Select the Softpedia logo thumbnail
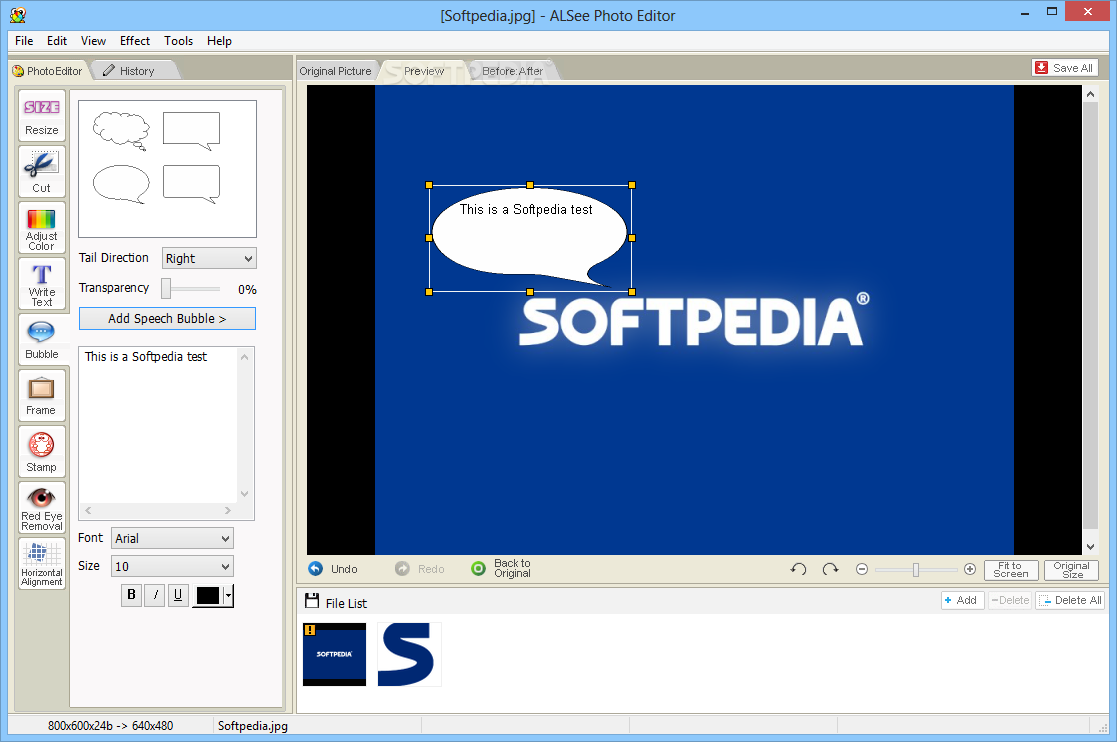 [335, 654]
